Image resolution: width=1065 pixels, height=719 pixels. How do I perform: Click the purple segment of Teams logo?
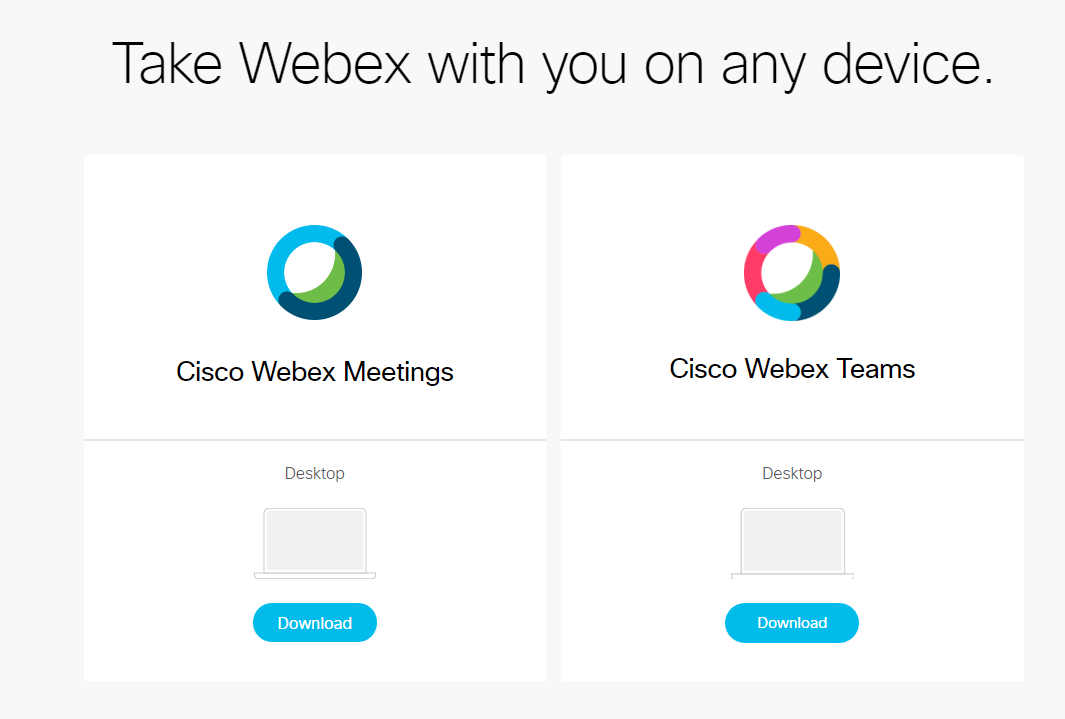[777, 238]
